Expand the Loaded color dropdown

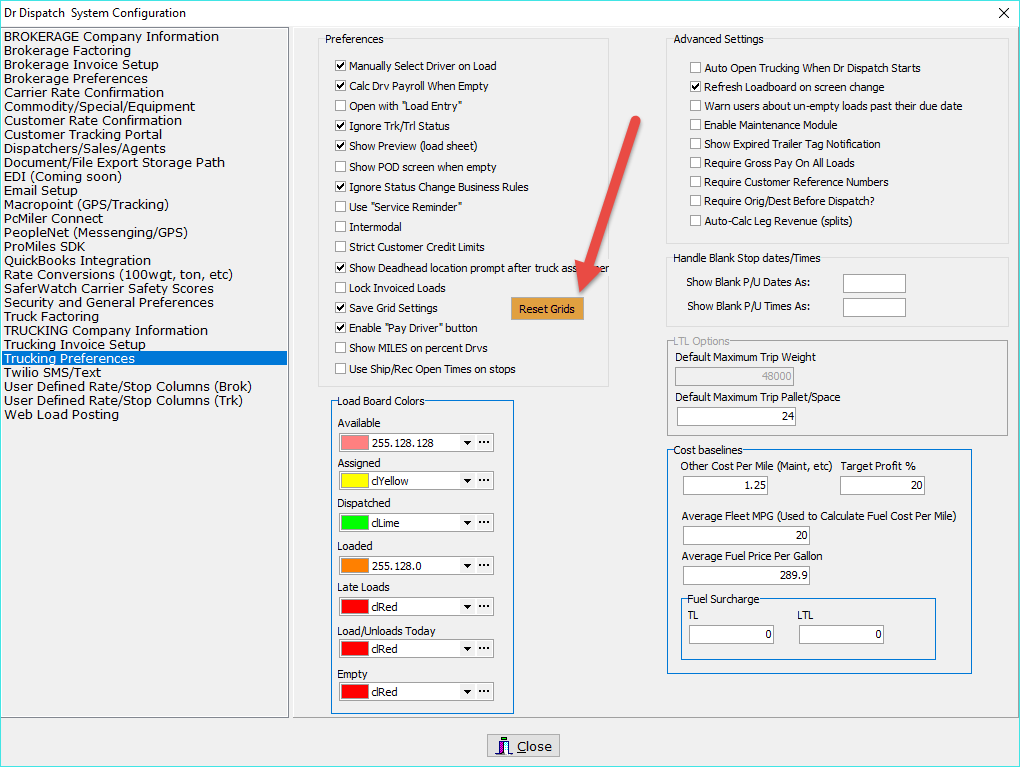point(467,565)
